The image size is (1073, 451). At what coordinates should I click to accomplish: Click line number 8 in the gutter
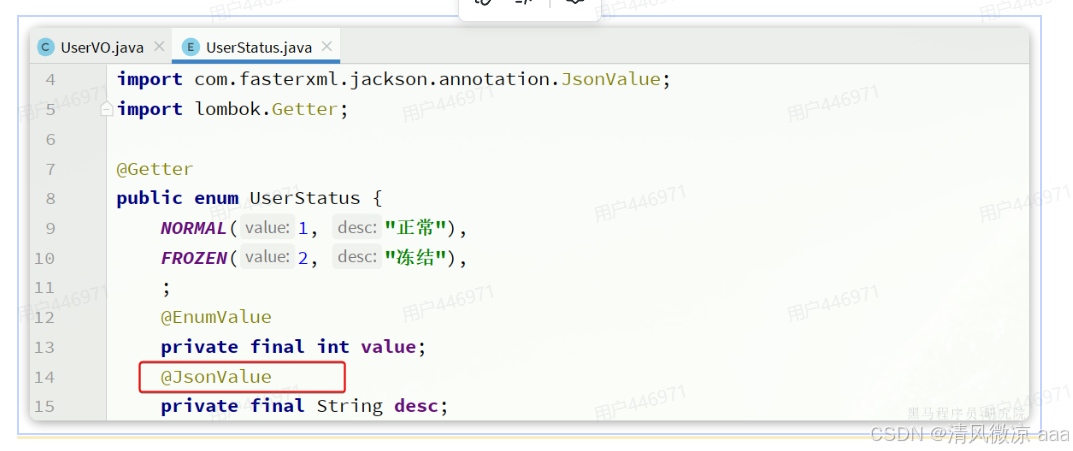coord(51,198)
